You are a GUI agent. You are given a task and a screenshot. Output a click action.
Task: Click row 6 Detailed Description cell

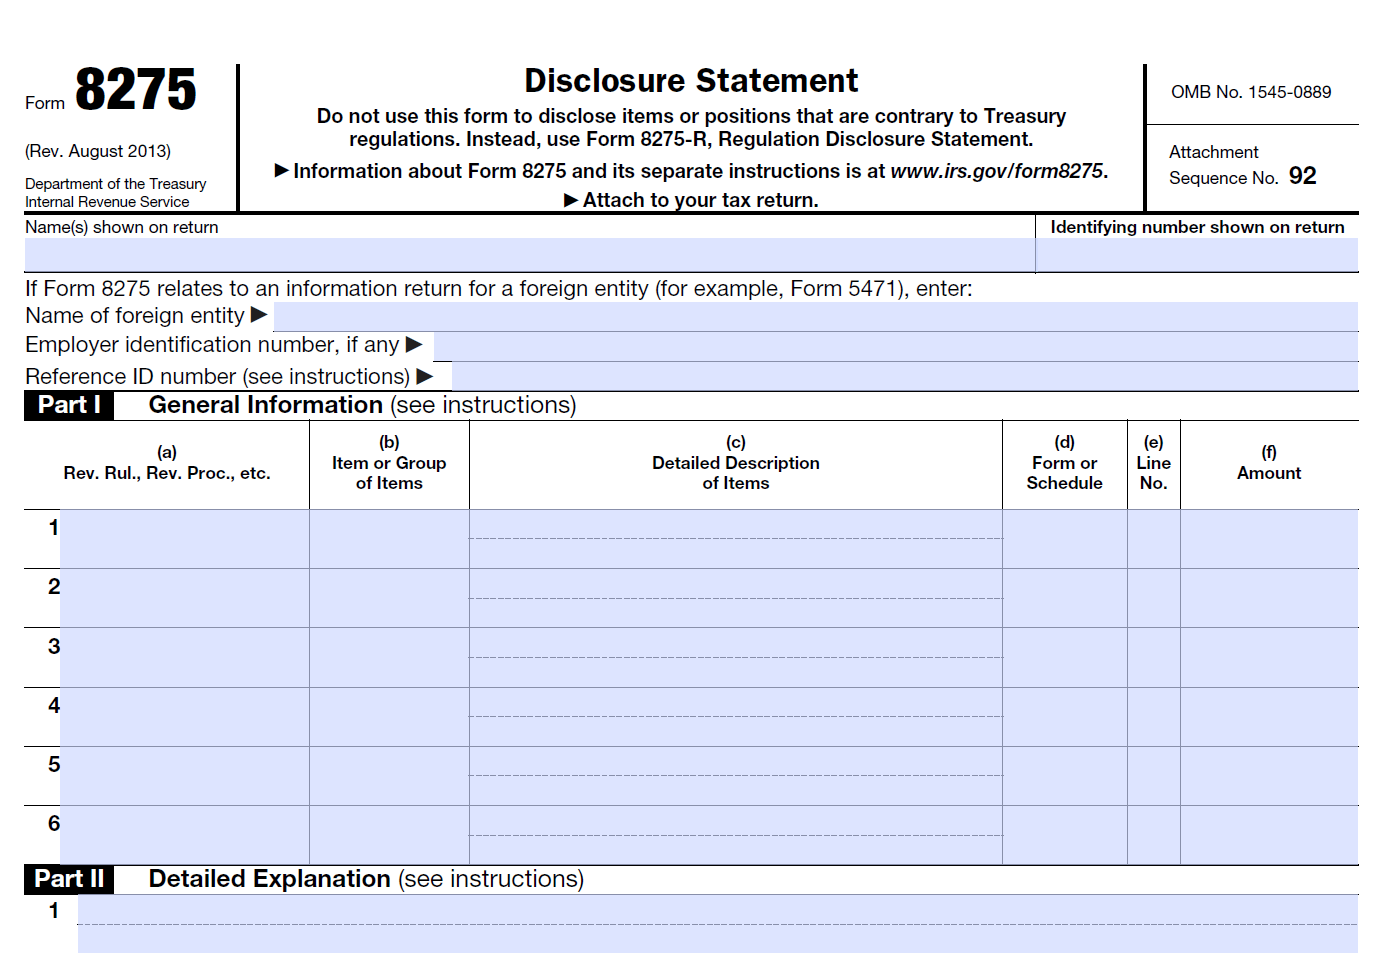point(735,835)
